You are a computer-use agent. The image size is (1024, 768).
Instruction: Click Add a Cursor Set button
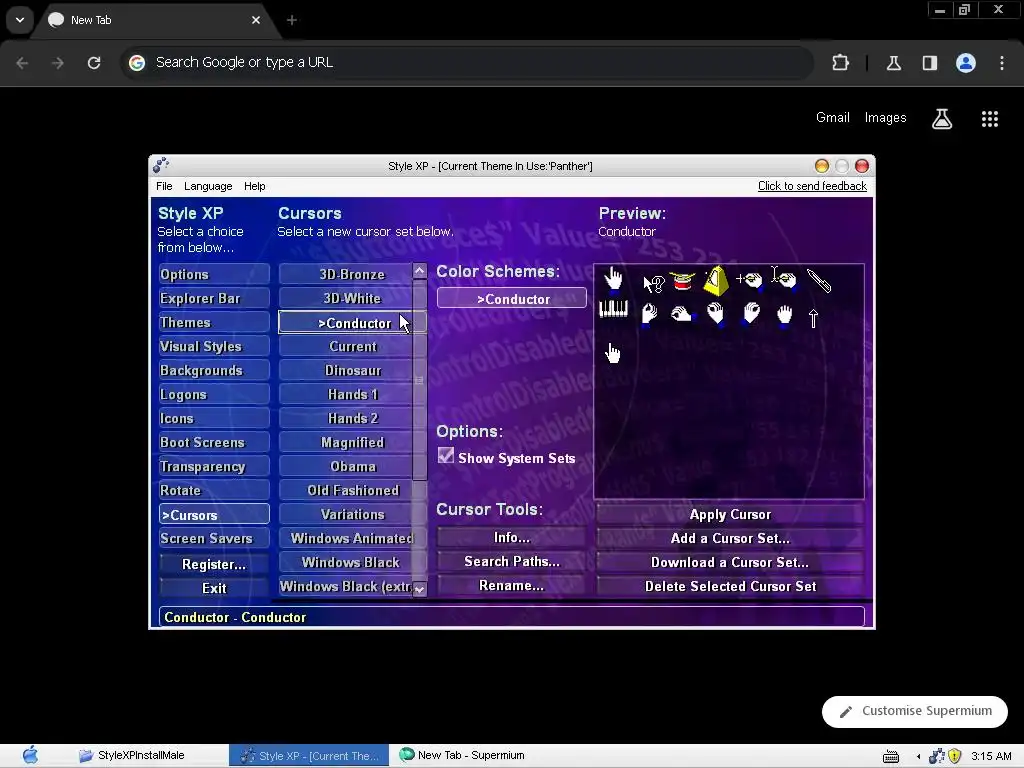point(730,538)
